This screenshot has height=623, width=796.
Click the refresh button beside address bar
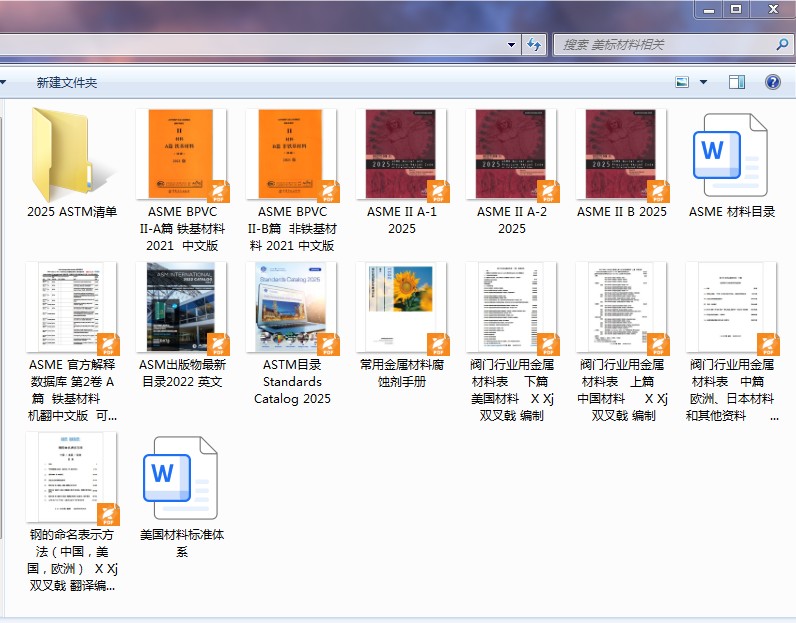(x=534, y=44)
